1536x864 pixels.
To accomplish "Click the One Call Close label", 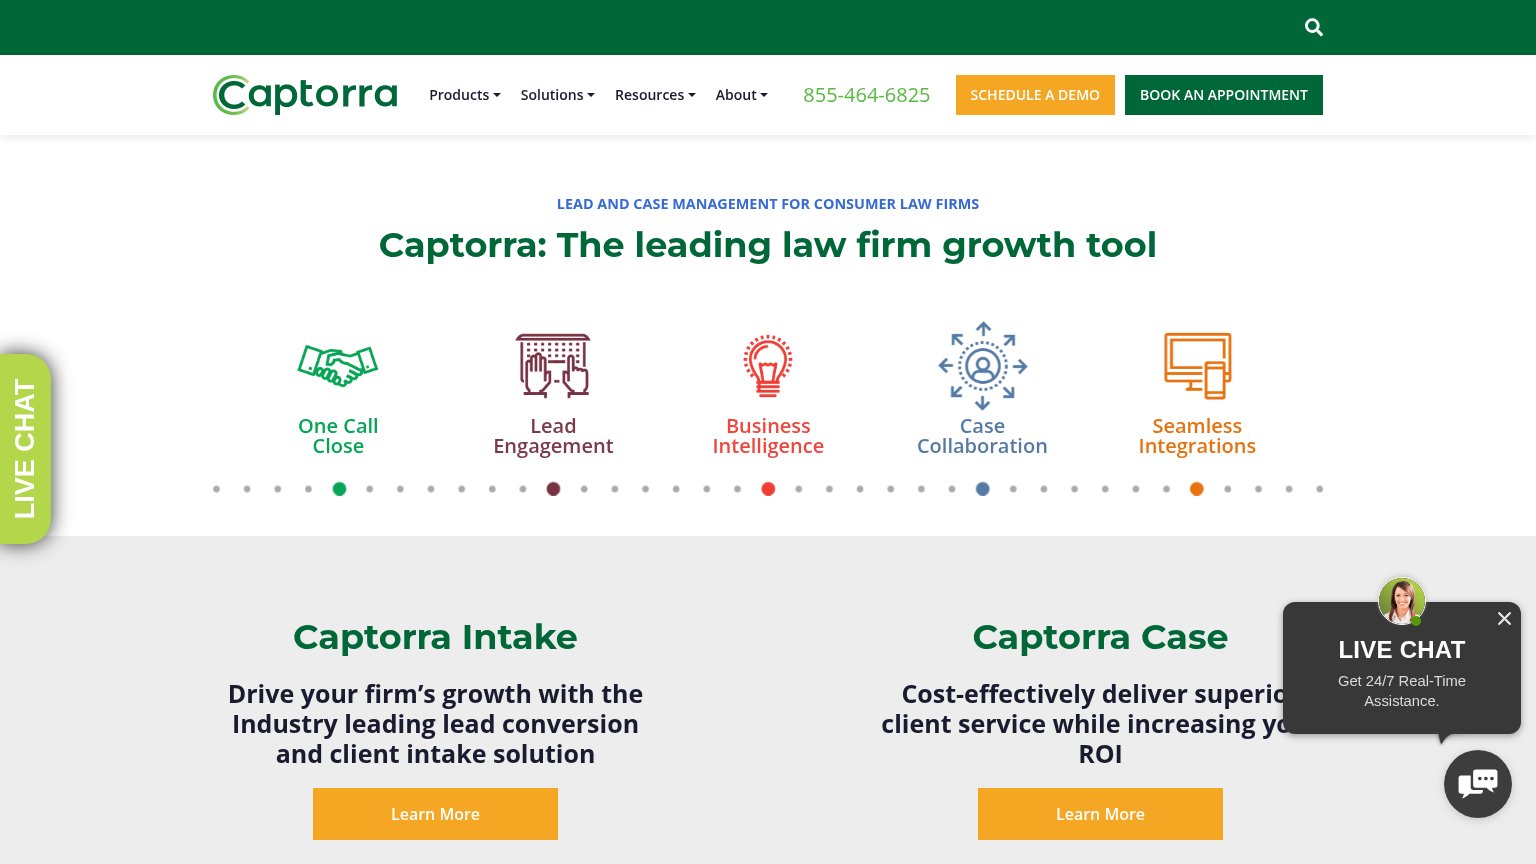I will (338, 436).
